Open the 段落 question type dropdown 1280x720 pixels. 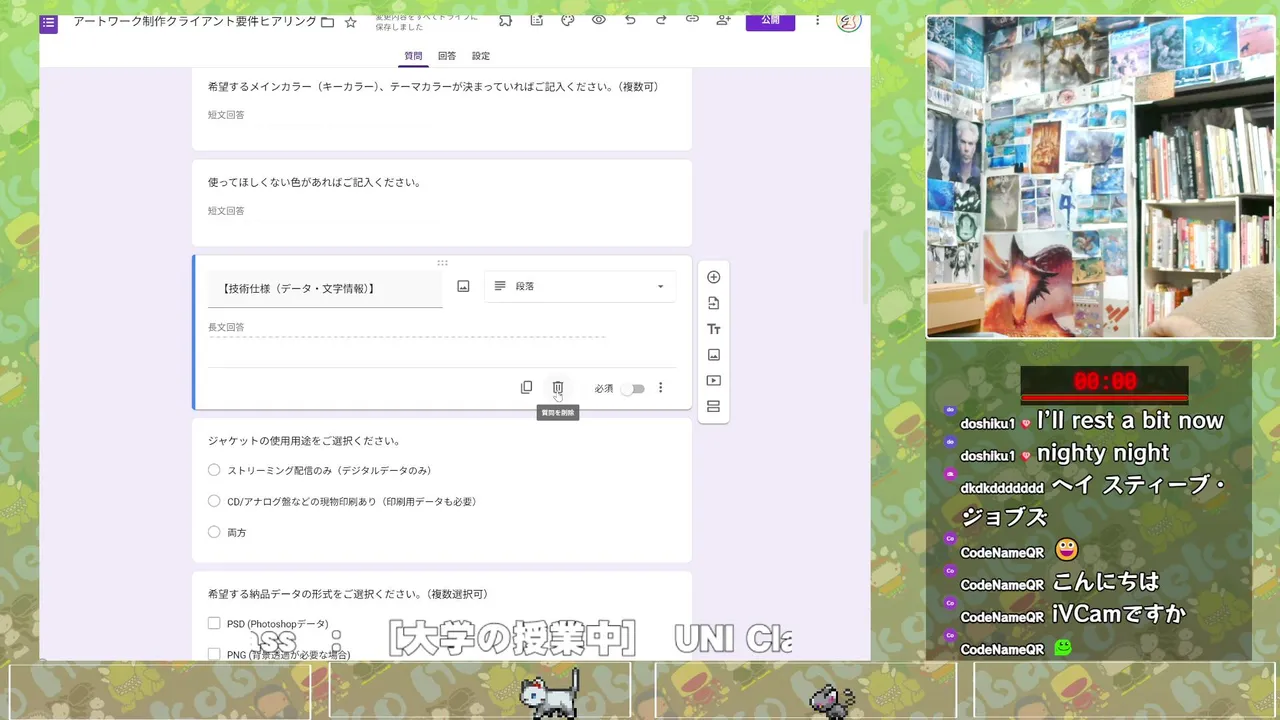pos(580,286)
